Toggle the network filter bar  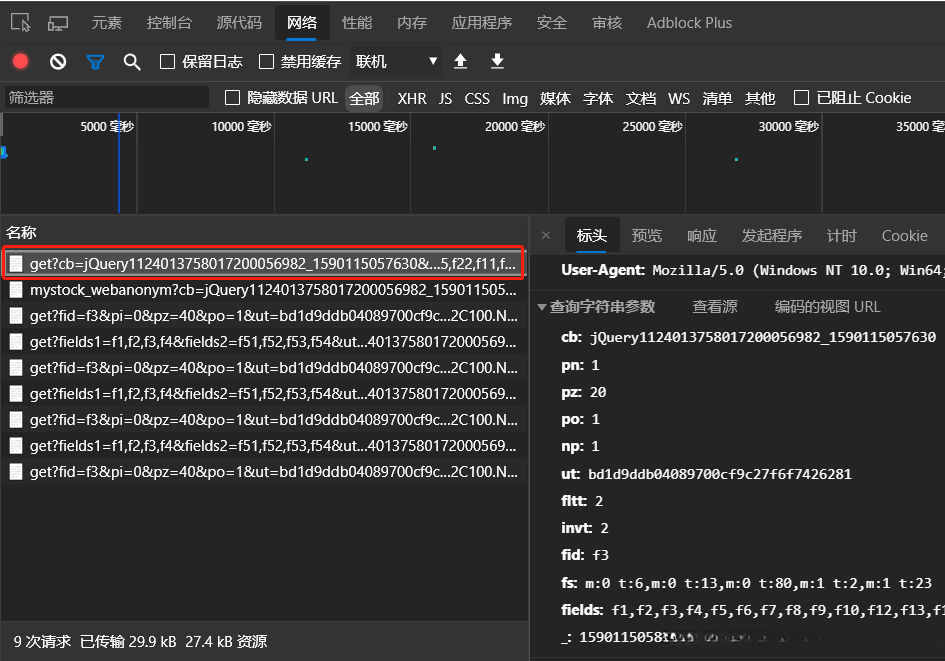tap(94, 60)
